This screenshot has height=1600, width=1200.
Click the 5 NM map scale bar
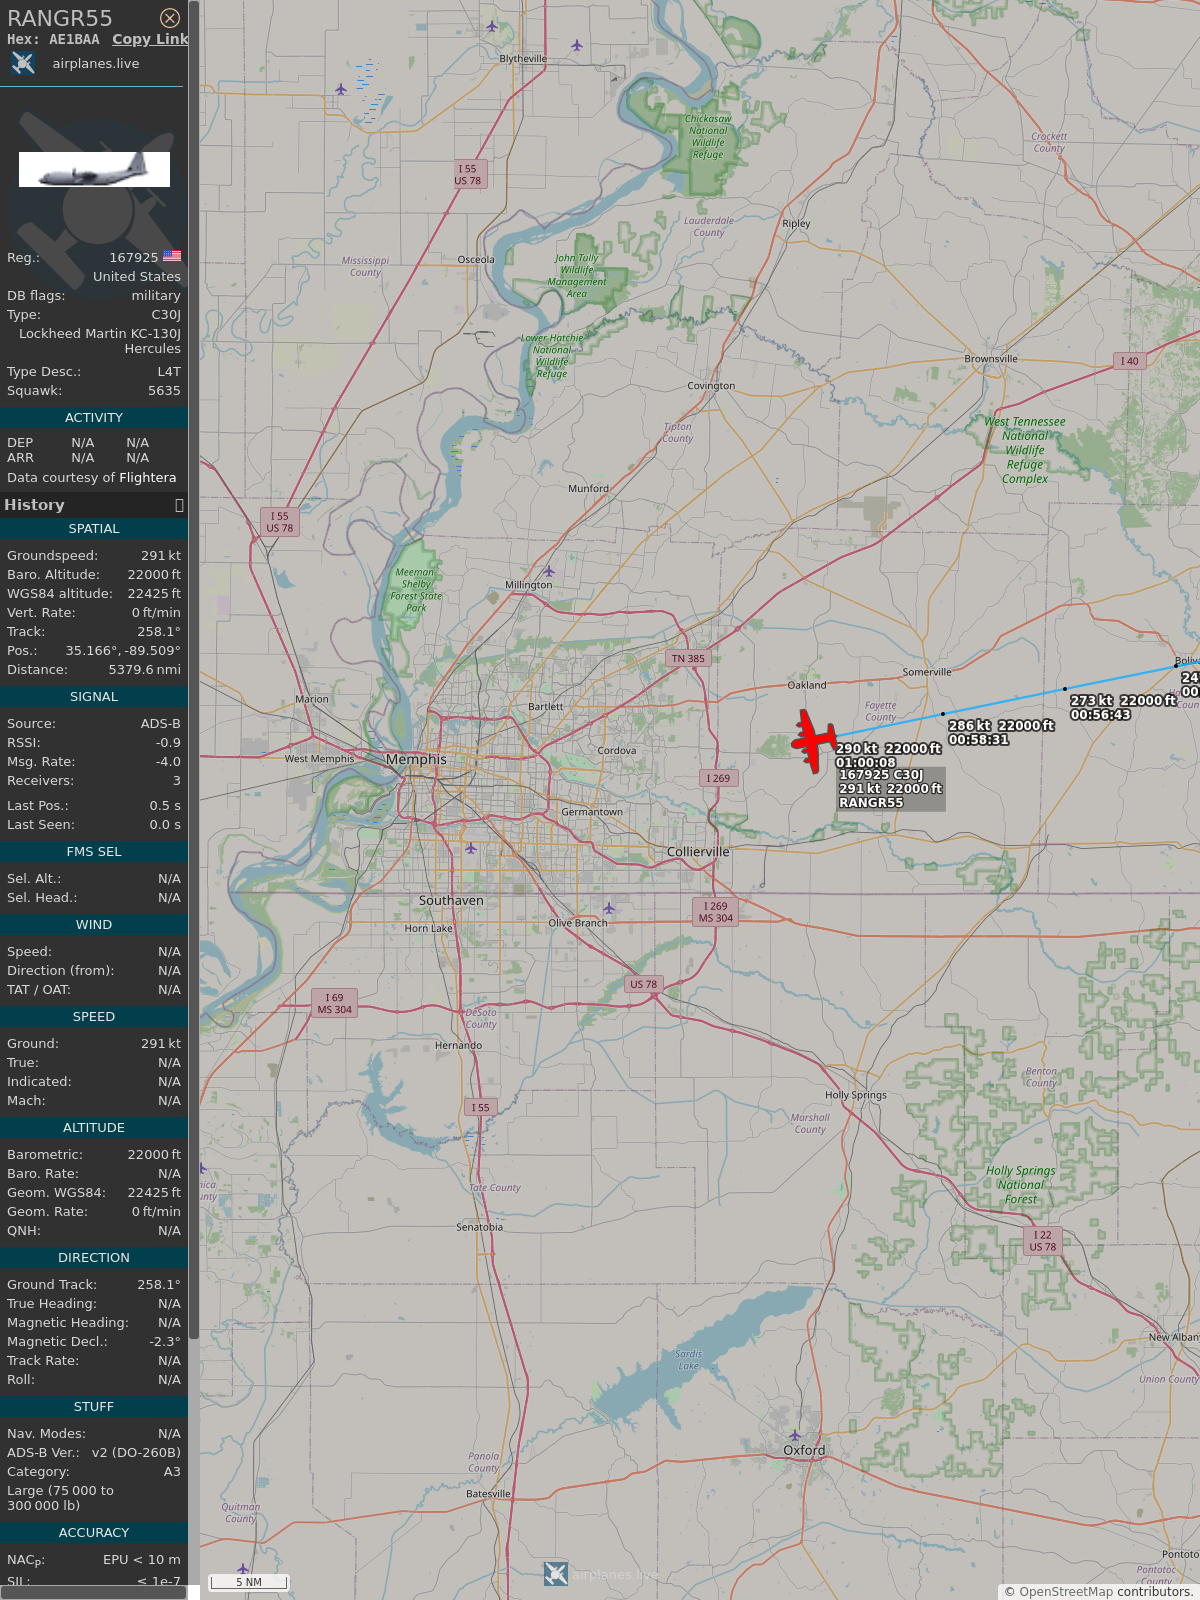click(249, 1582)
